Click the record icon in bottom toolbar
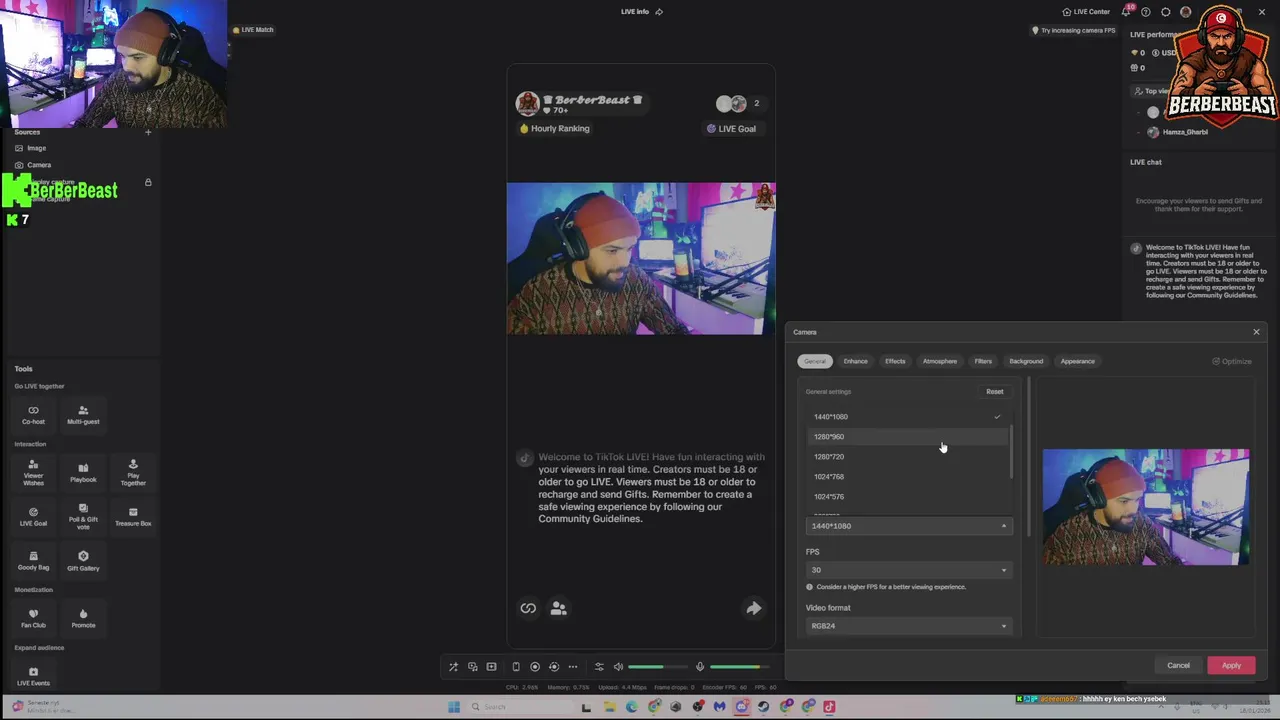 535,667
